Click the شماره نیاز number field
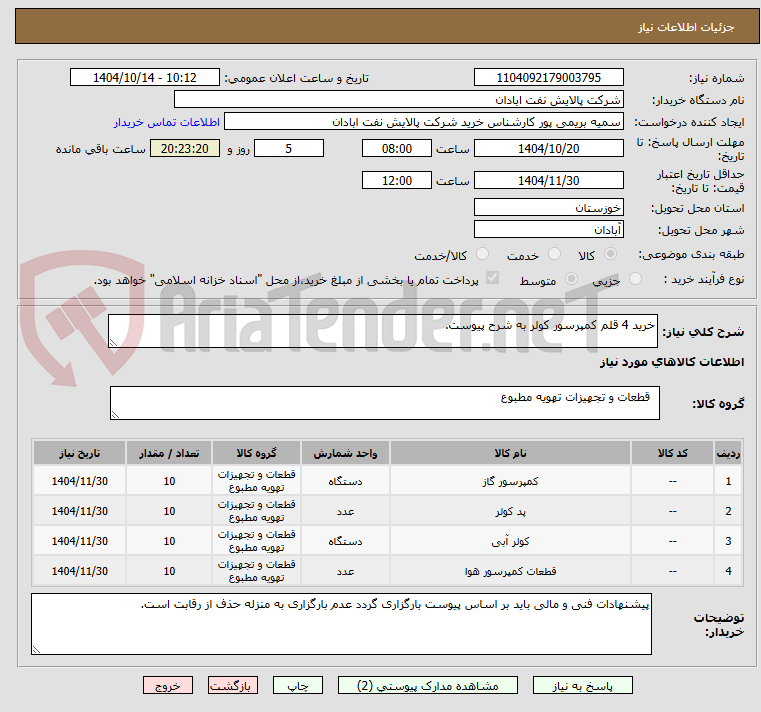Screen dimensions: 761x712 click(548, 78)
